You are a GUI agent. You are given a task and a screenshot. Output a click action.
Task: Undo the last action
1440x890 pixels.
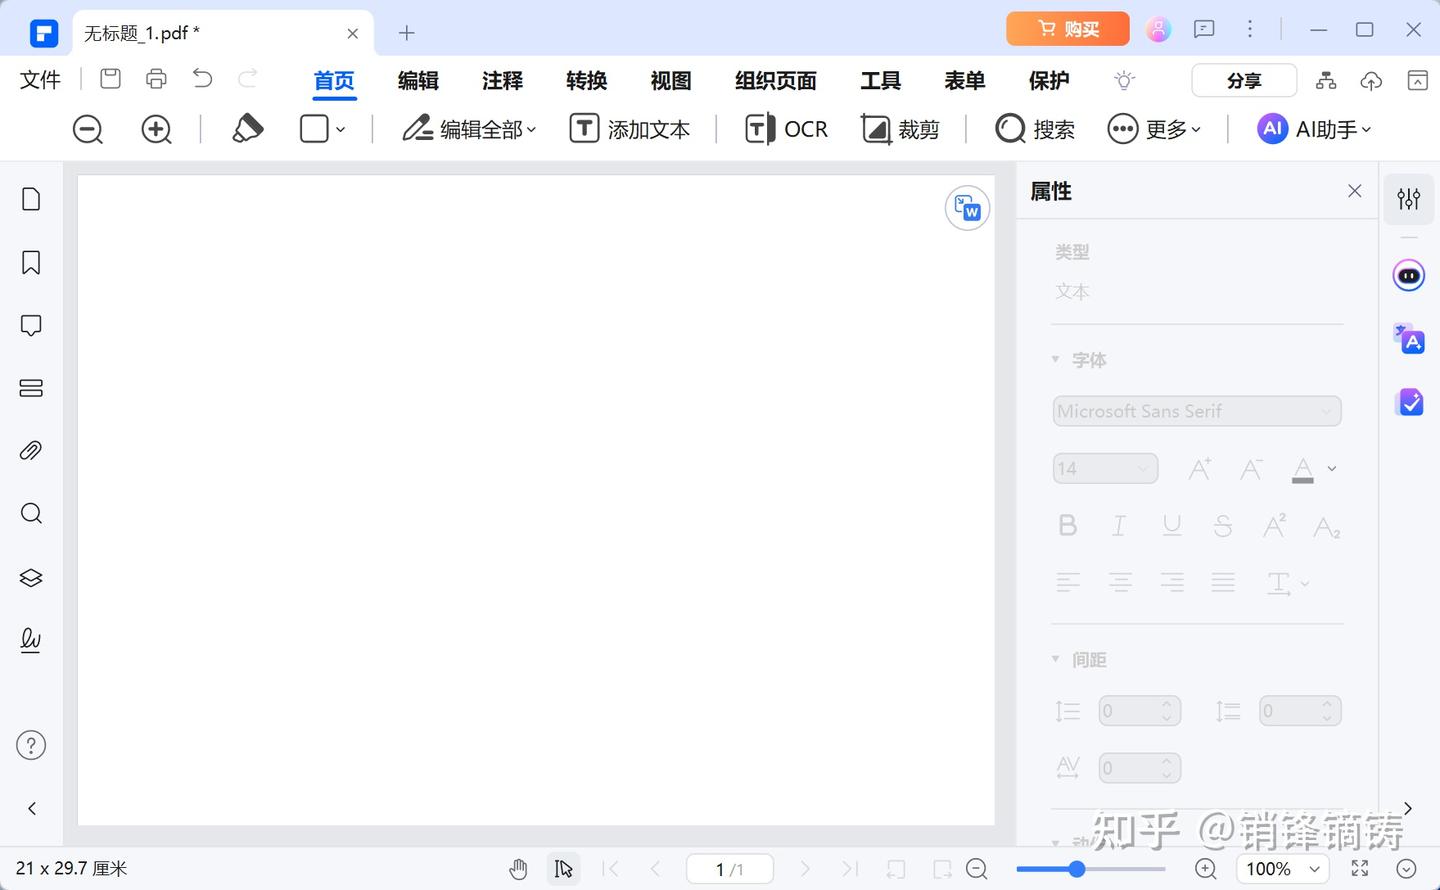[202, 79]
